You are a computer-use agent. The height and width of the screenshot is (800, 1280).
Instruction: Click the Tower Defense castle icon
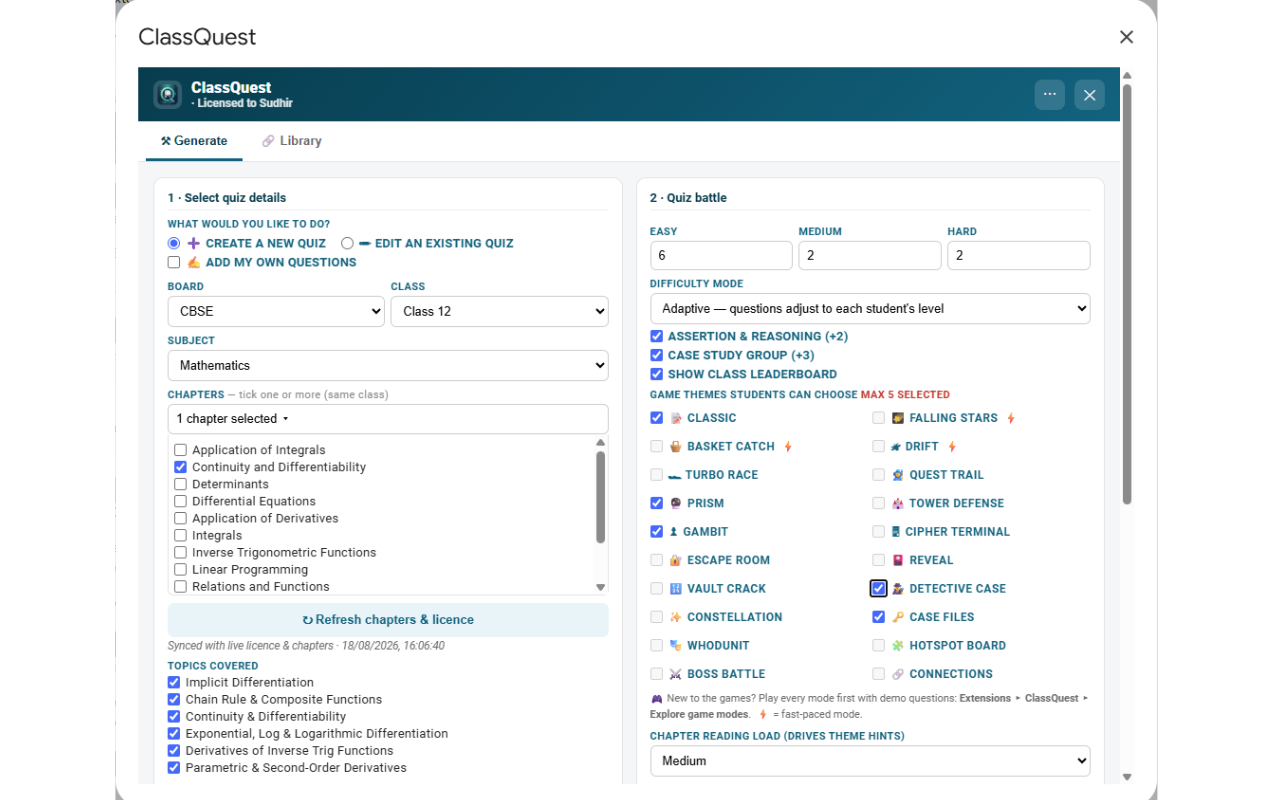coord(898,504)
